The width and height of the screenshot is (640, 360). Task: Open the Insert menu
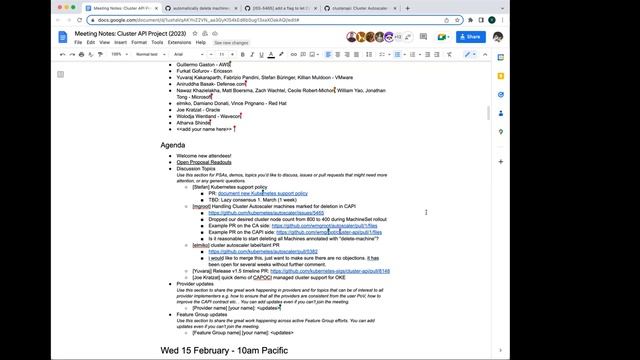(x=120, y=42)
